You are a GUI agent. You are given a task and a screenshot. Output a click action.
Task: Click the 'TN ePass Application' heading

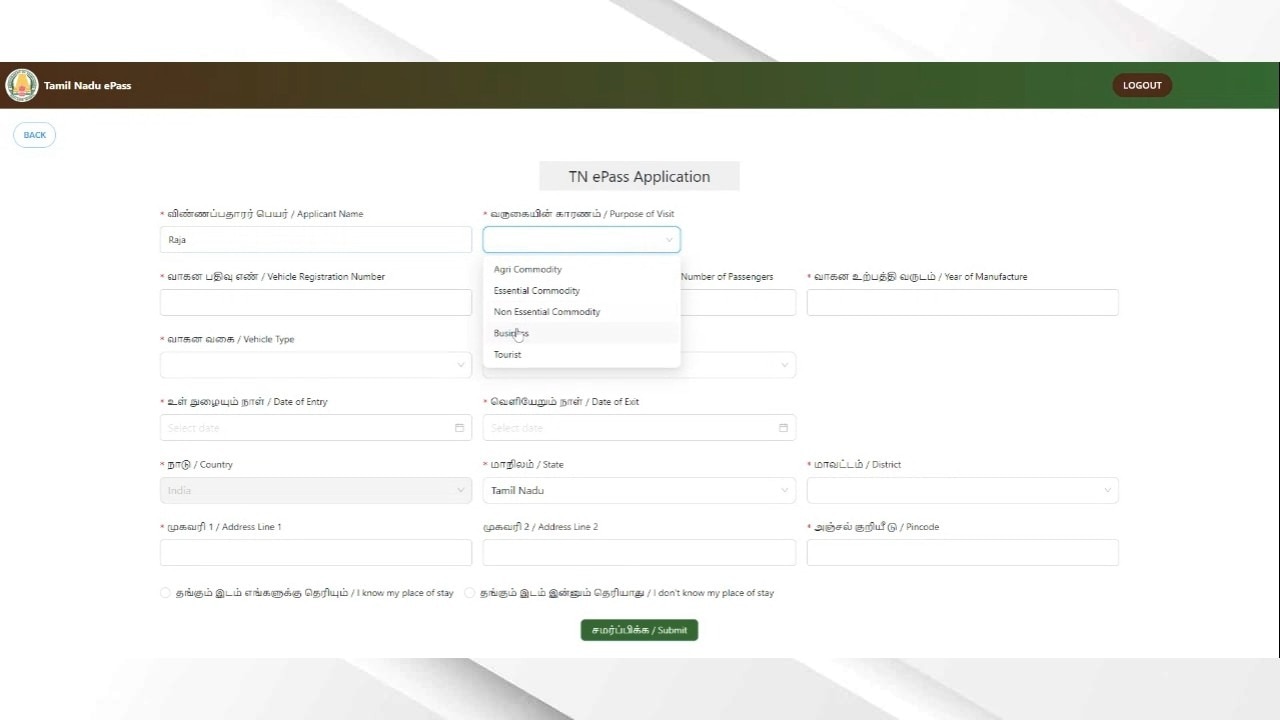639,176
